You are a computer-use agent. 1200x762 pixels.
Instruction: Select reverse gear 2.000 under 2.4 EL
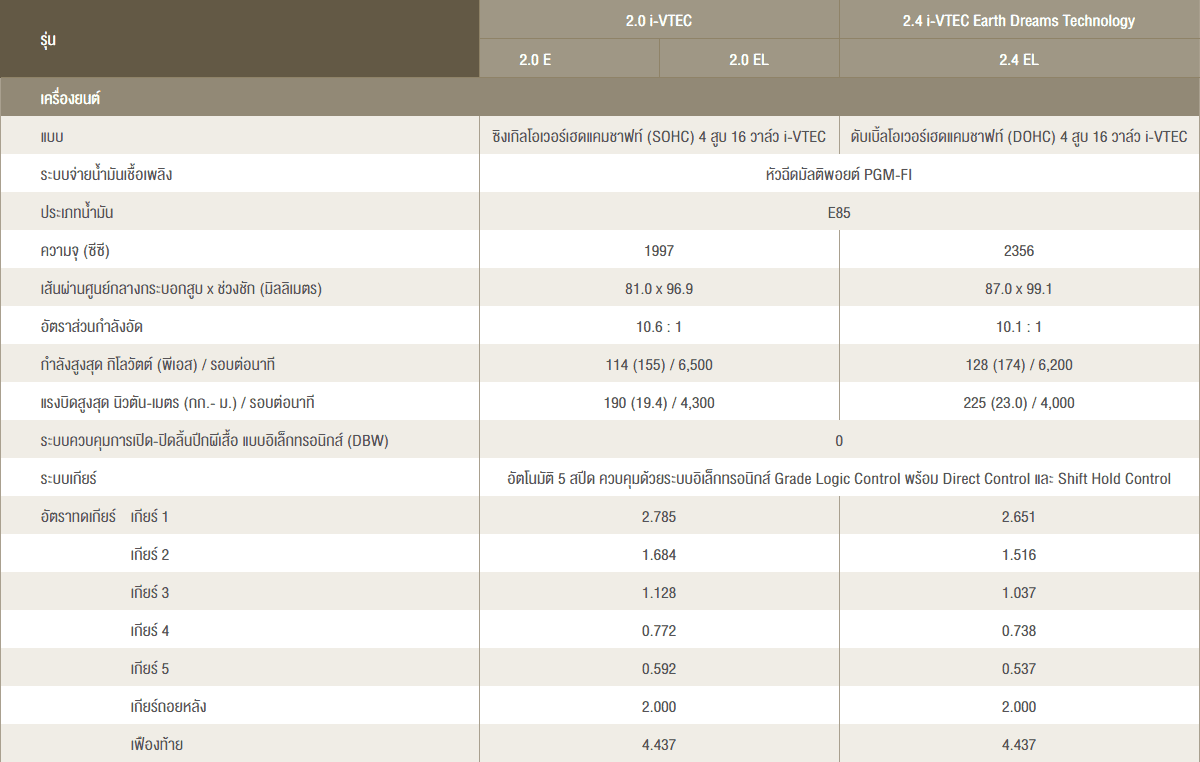pyautogui.click(x=1019, y=707)
